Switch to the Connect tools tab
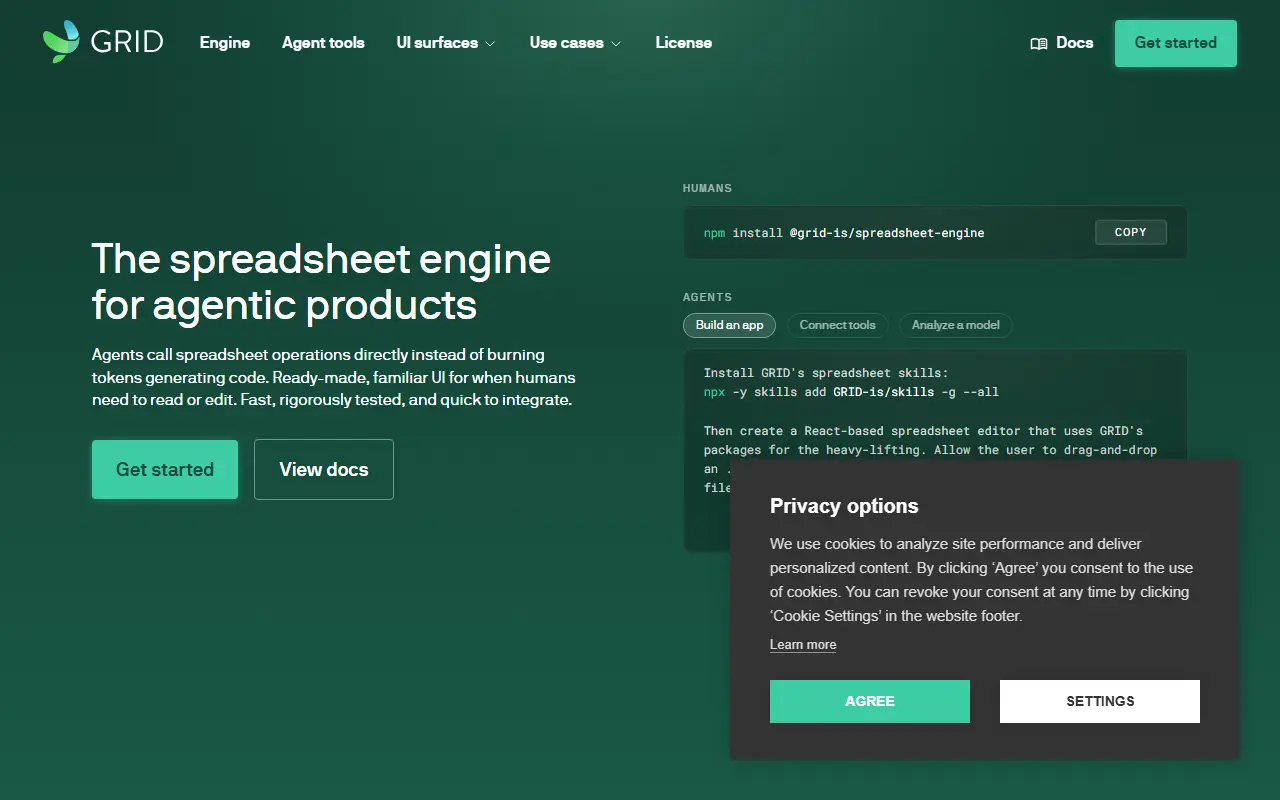Image resolution: width=1280 pixels, height=800 pixels. click(838, 325)
